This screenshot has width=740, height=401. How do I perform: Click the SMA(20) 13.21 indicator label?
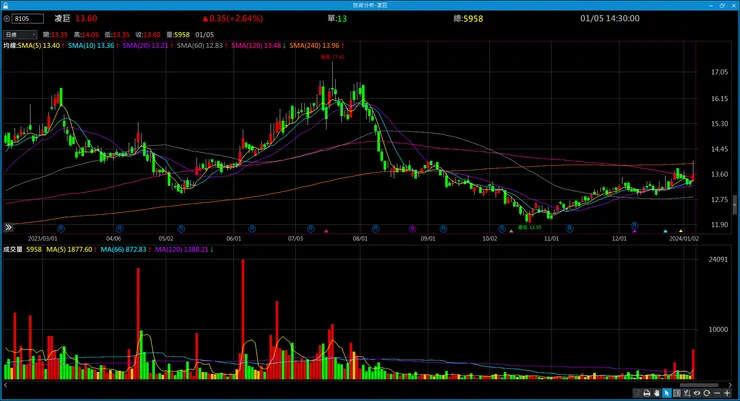click(147, 45)
